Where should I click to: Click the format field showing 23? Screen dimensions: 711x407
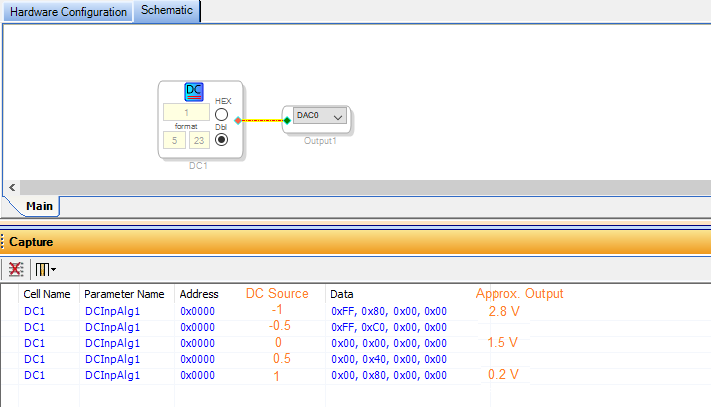pyautogui.click(x=199, y=141)
